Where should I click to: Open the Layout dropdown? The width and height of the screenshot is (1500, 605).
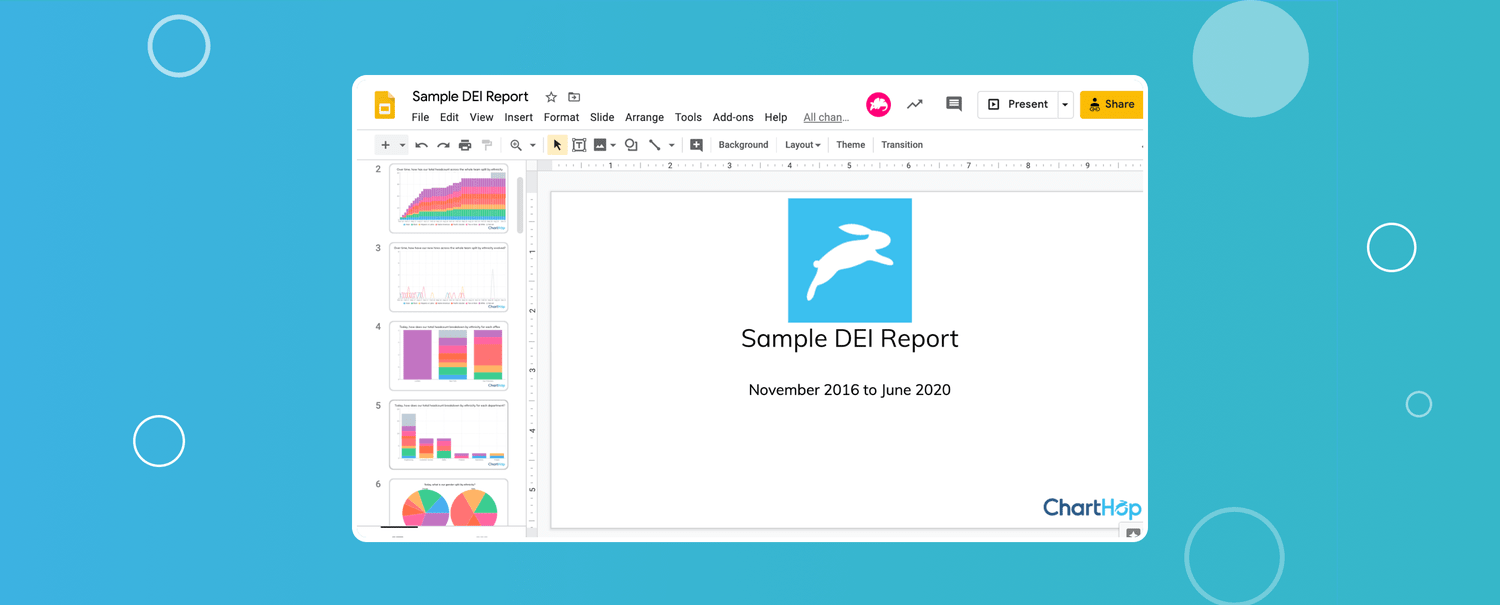tap(802, 145)
